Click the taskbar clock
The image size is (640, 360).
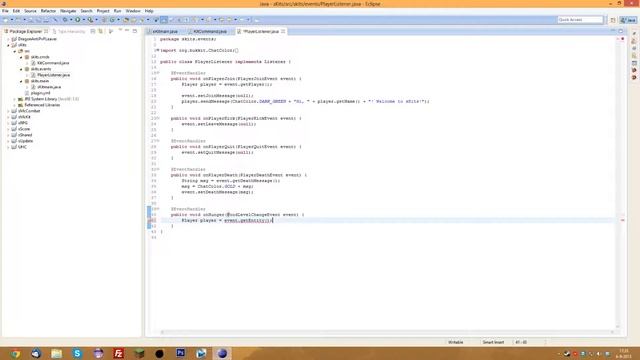(x=624, y=353)
